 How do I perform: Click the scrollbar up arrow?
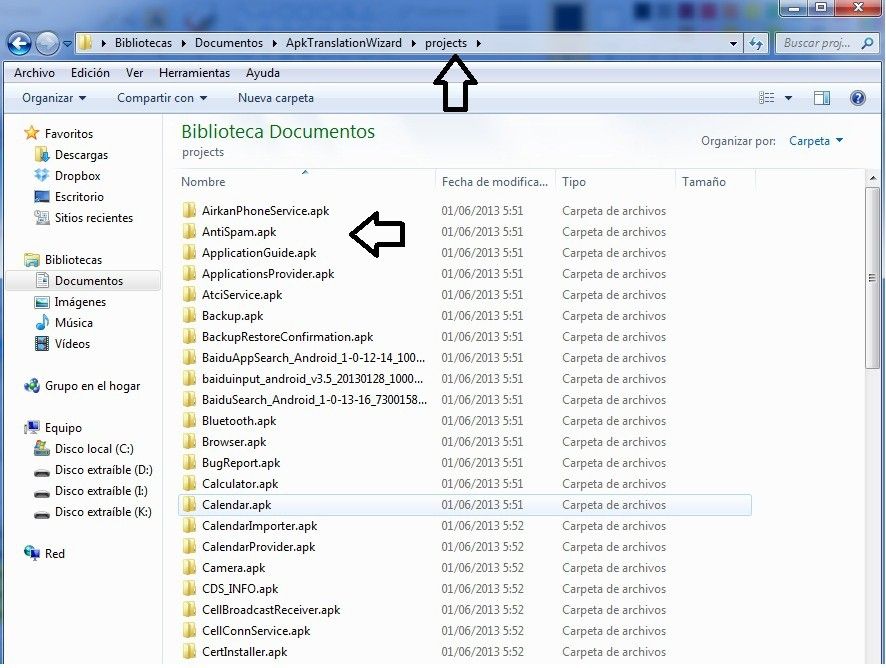872,179
